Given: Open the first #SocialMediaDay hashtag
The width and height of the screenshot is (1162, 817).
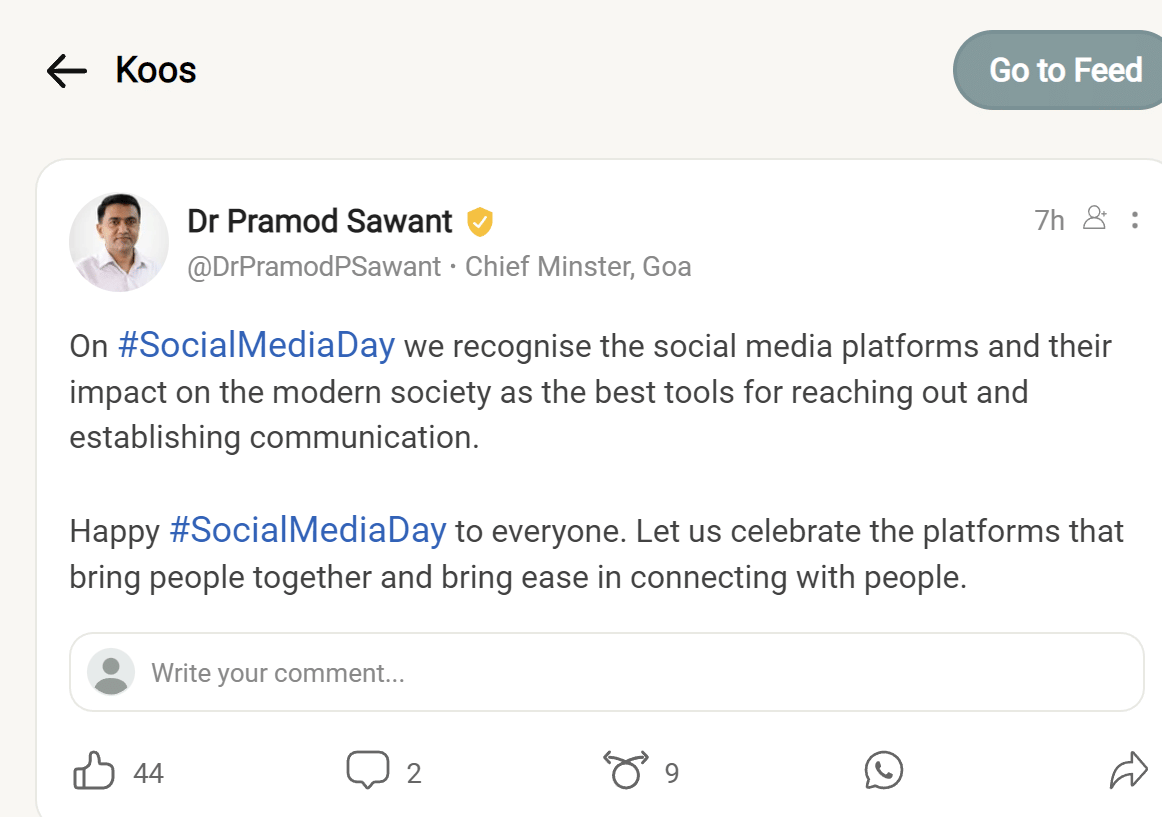Looking at the screenshot, I should (x=256, y=346).
